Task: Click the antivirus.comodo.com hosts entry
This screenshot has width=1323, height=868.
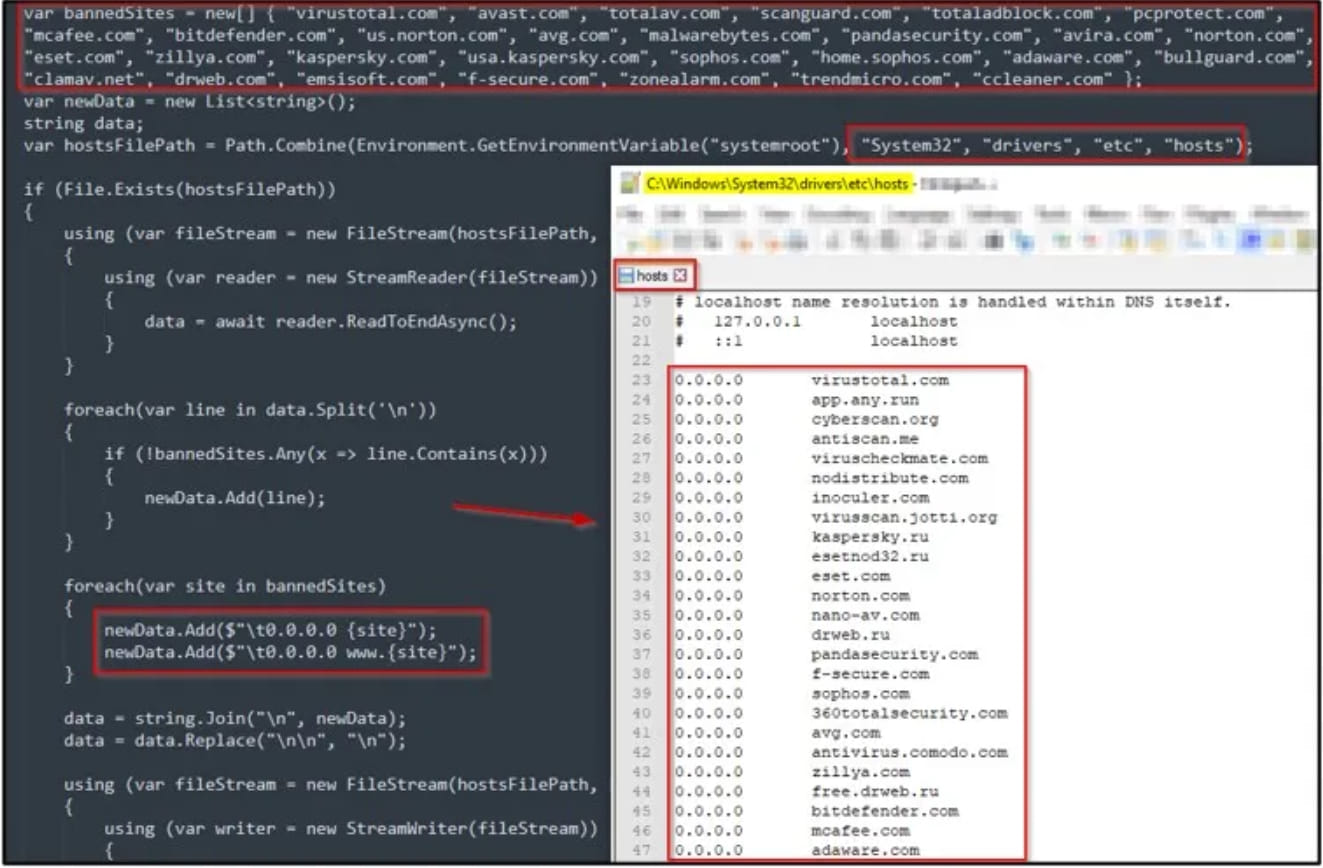Action: pyautogui.click(x=909, y=752)
